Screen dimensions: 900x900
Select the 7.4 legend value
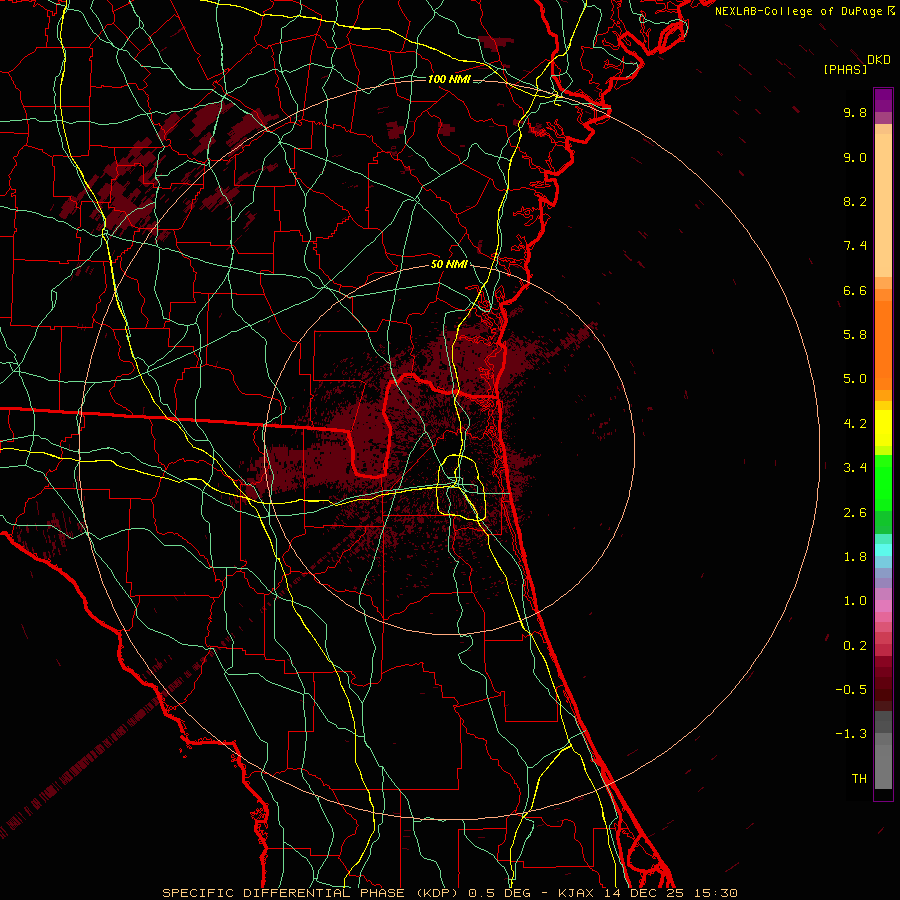tap(855, 246)
